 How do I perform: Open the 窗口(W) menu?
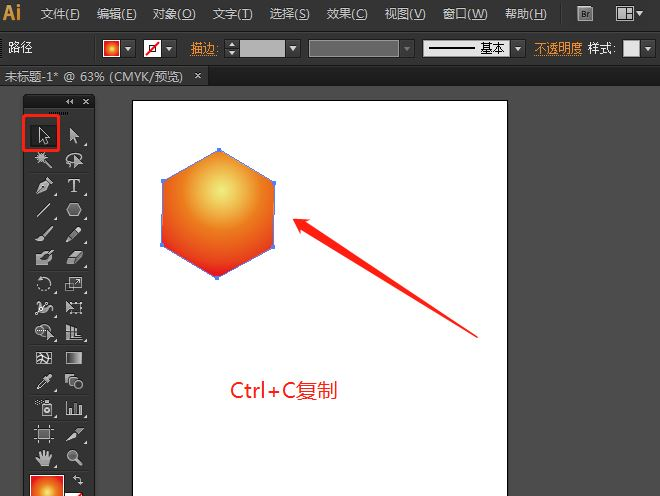pos(465,14)
